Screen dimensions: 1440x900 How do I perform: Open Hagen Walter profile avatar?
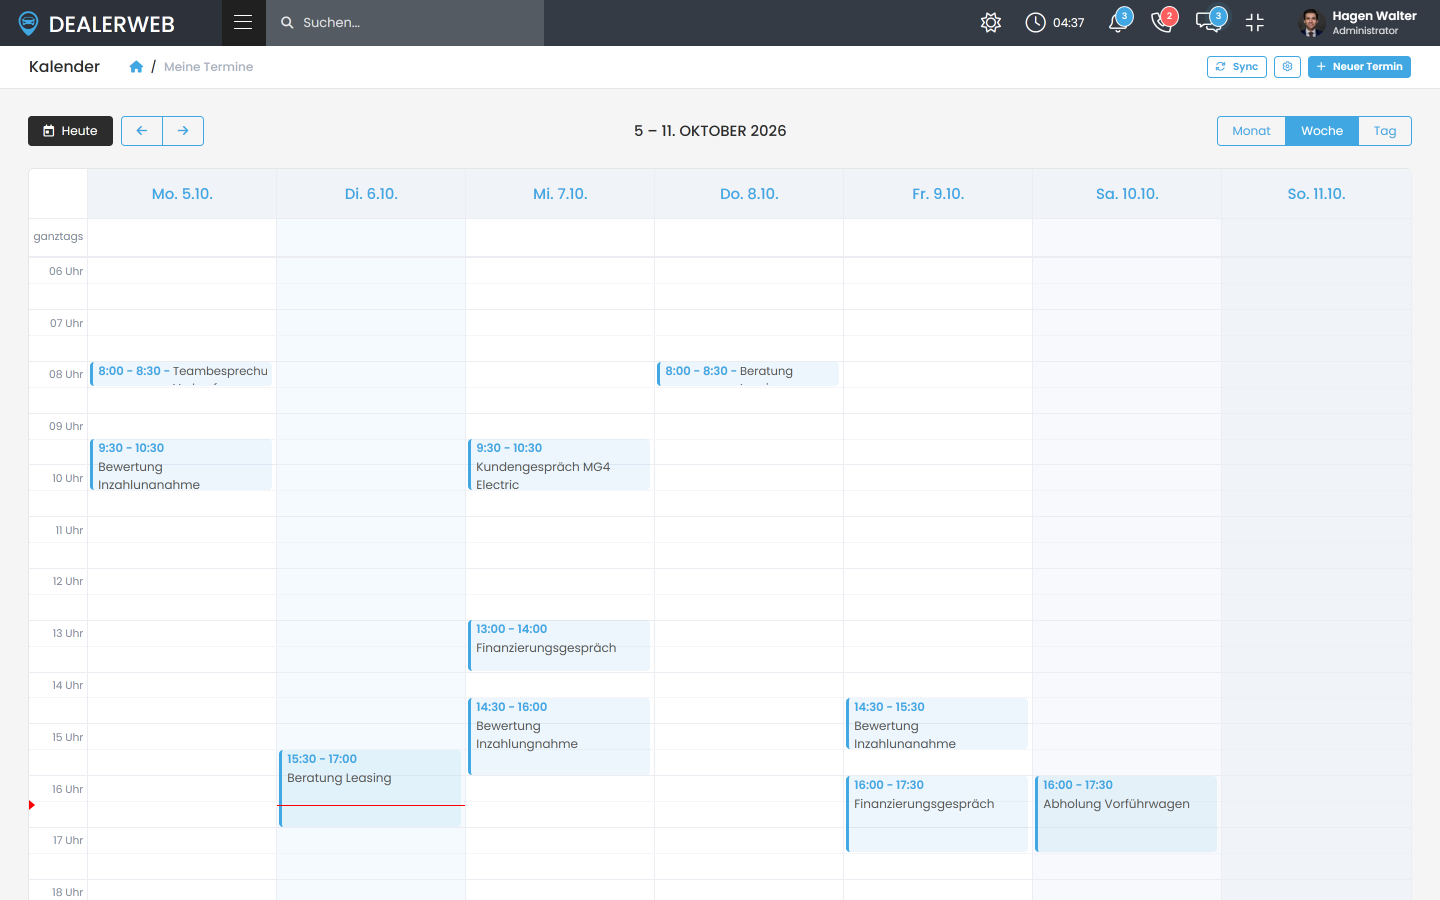pyautogui.click(x=1311, y=22)
